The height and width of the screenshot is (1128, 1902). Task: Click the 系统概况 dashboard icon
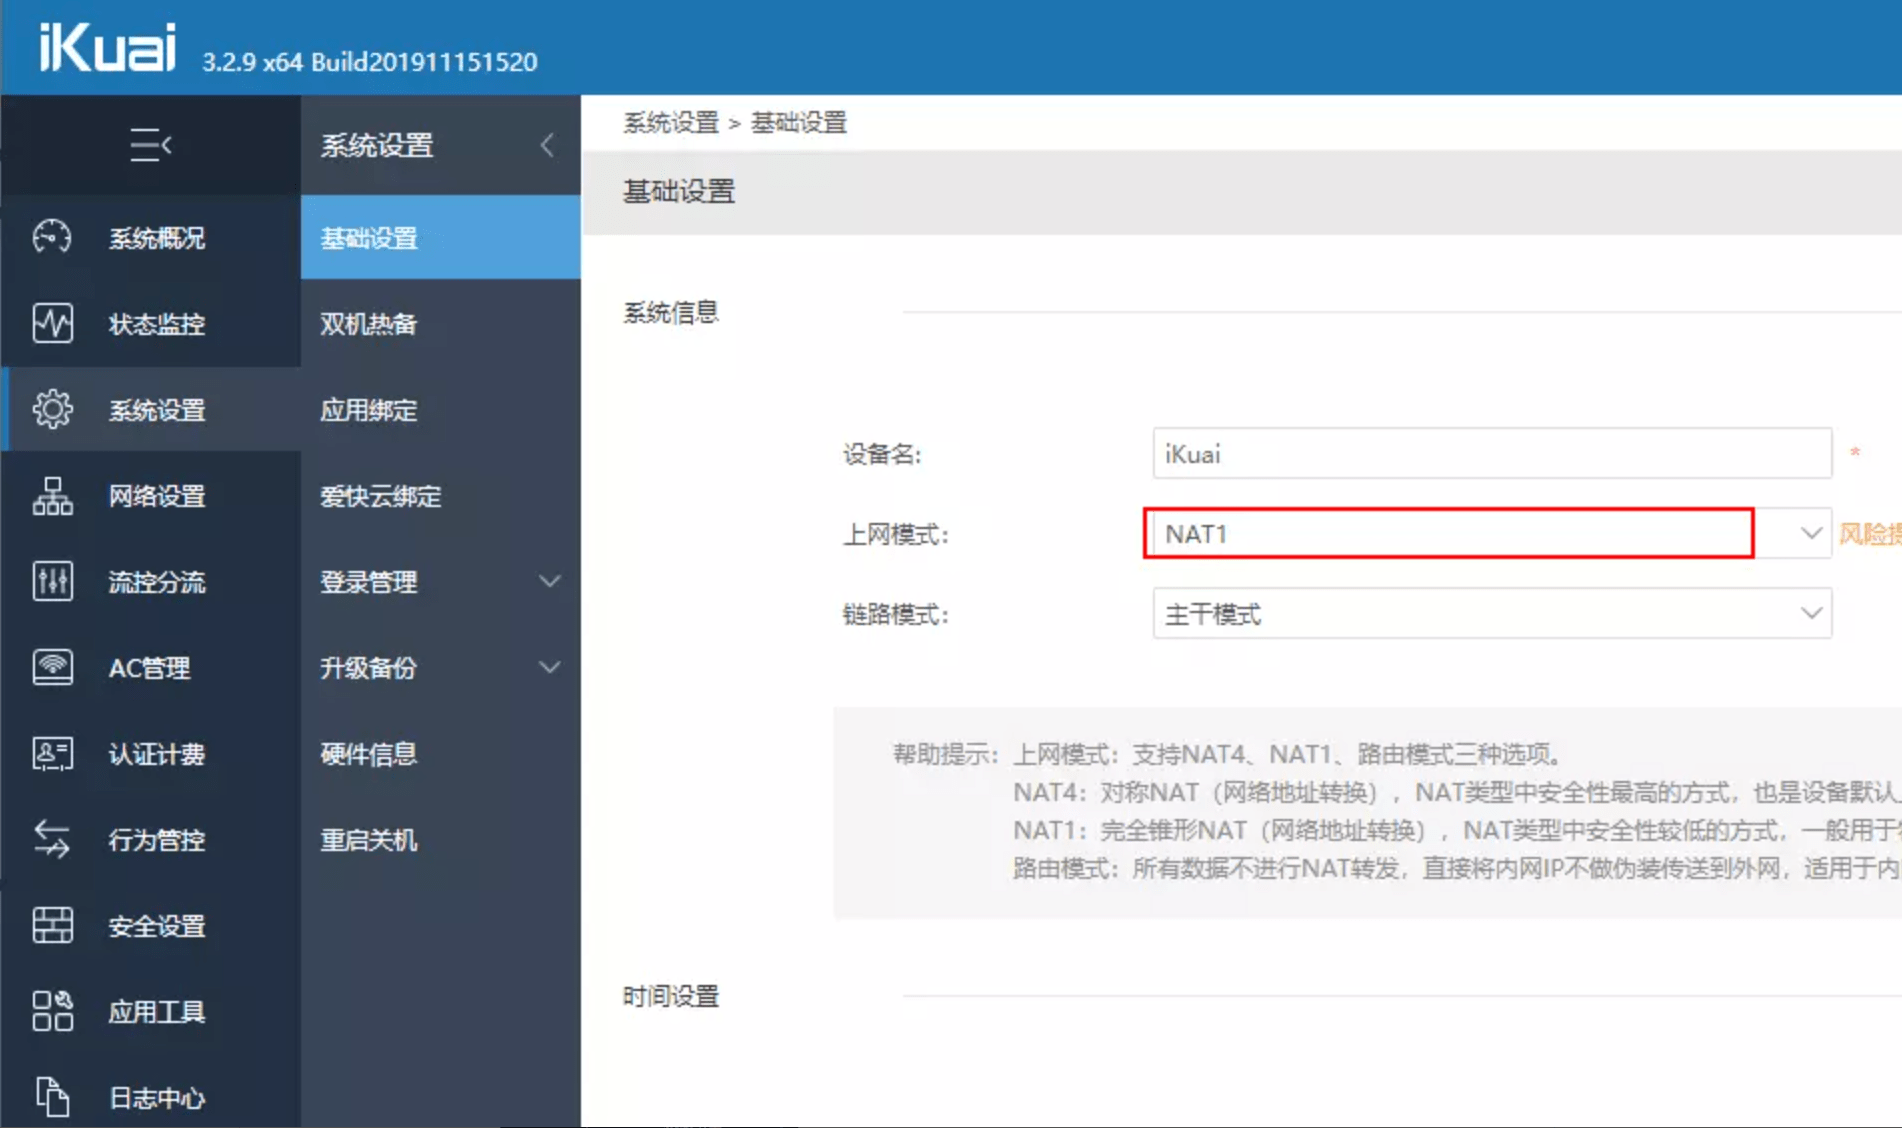[x=52, y=238]
